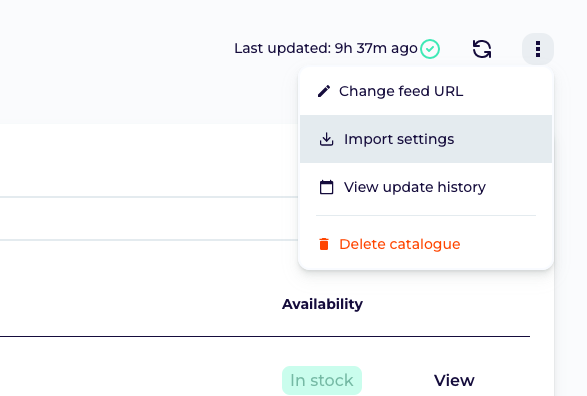Click the calendar icon beside View update history
Viewport: 587px width, 396px height.
point(326,187)
